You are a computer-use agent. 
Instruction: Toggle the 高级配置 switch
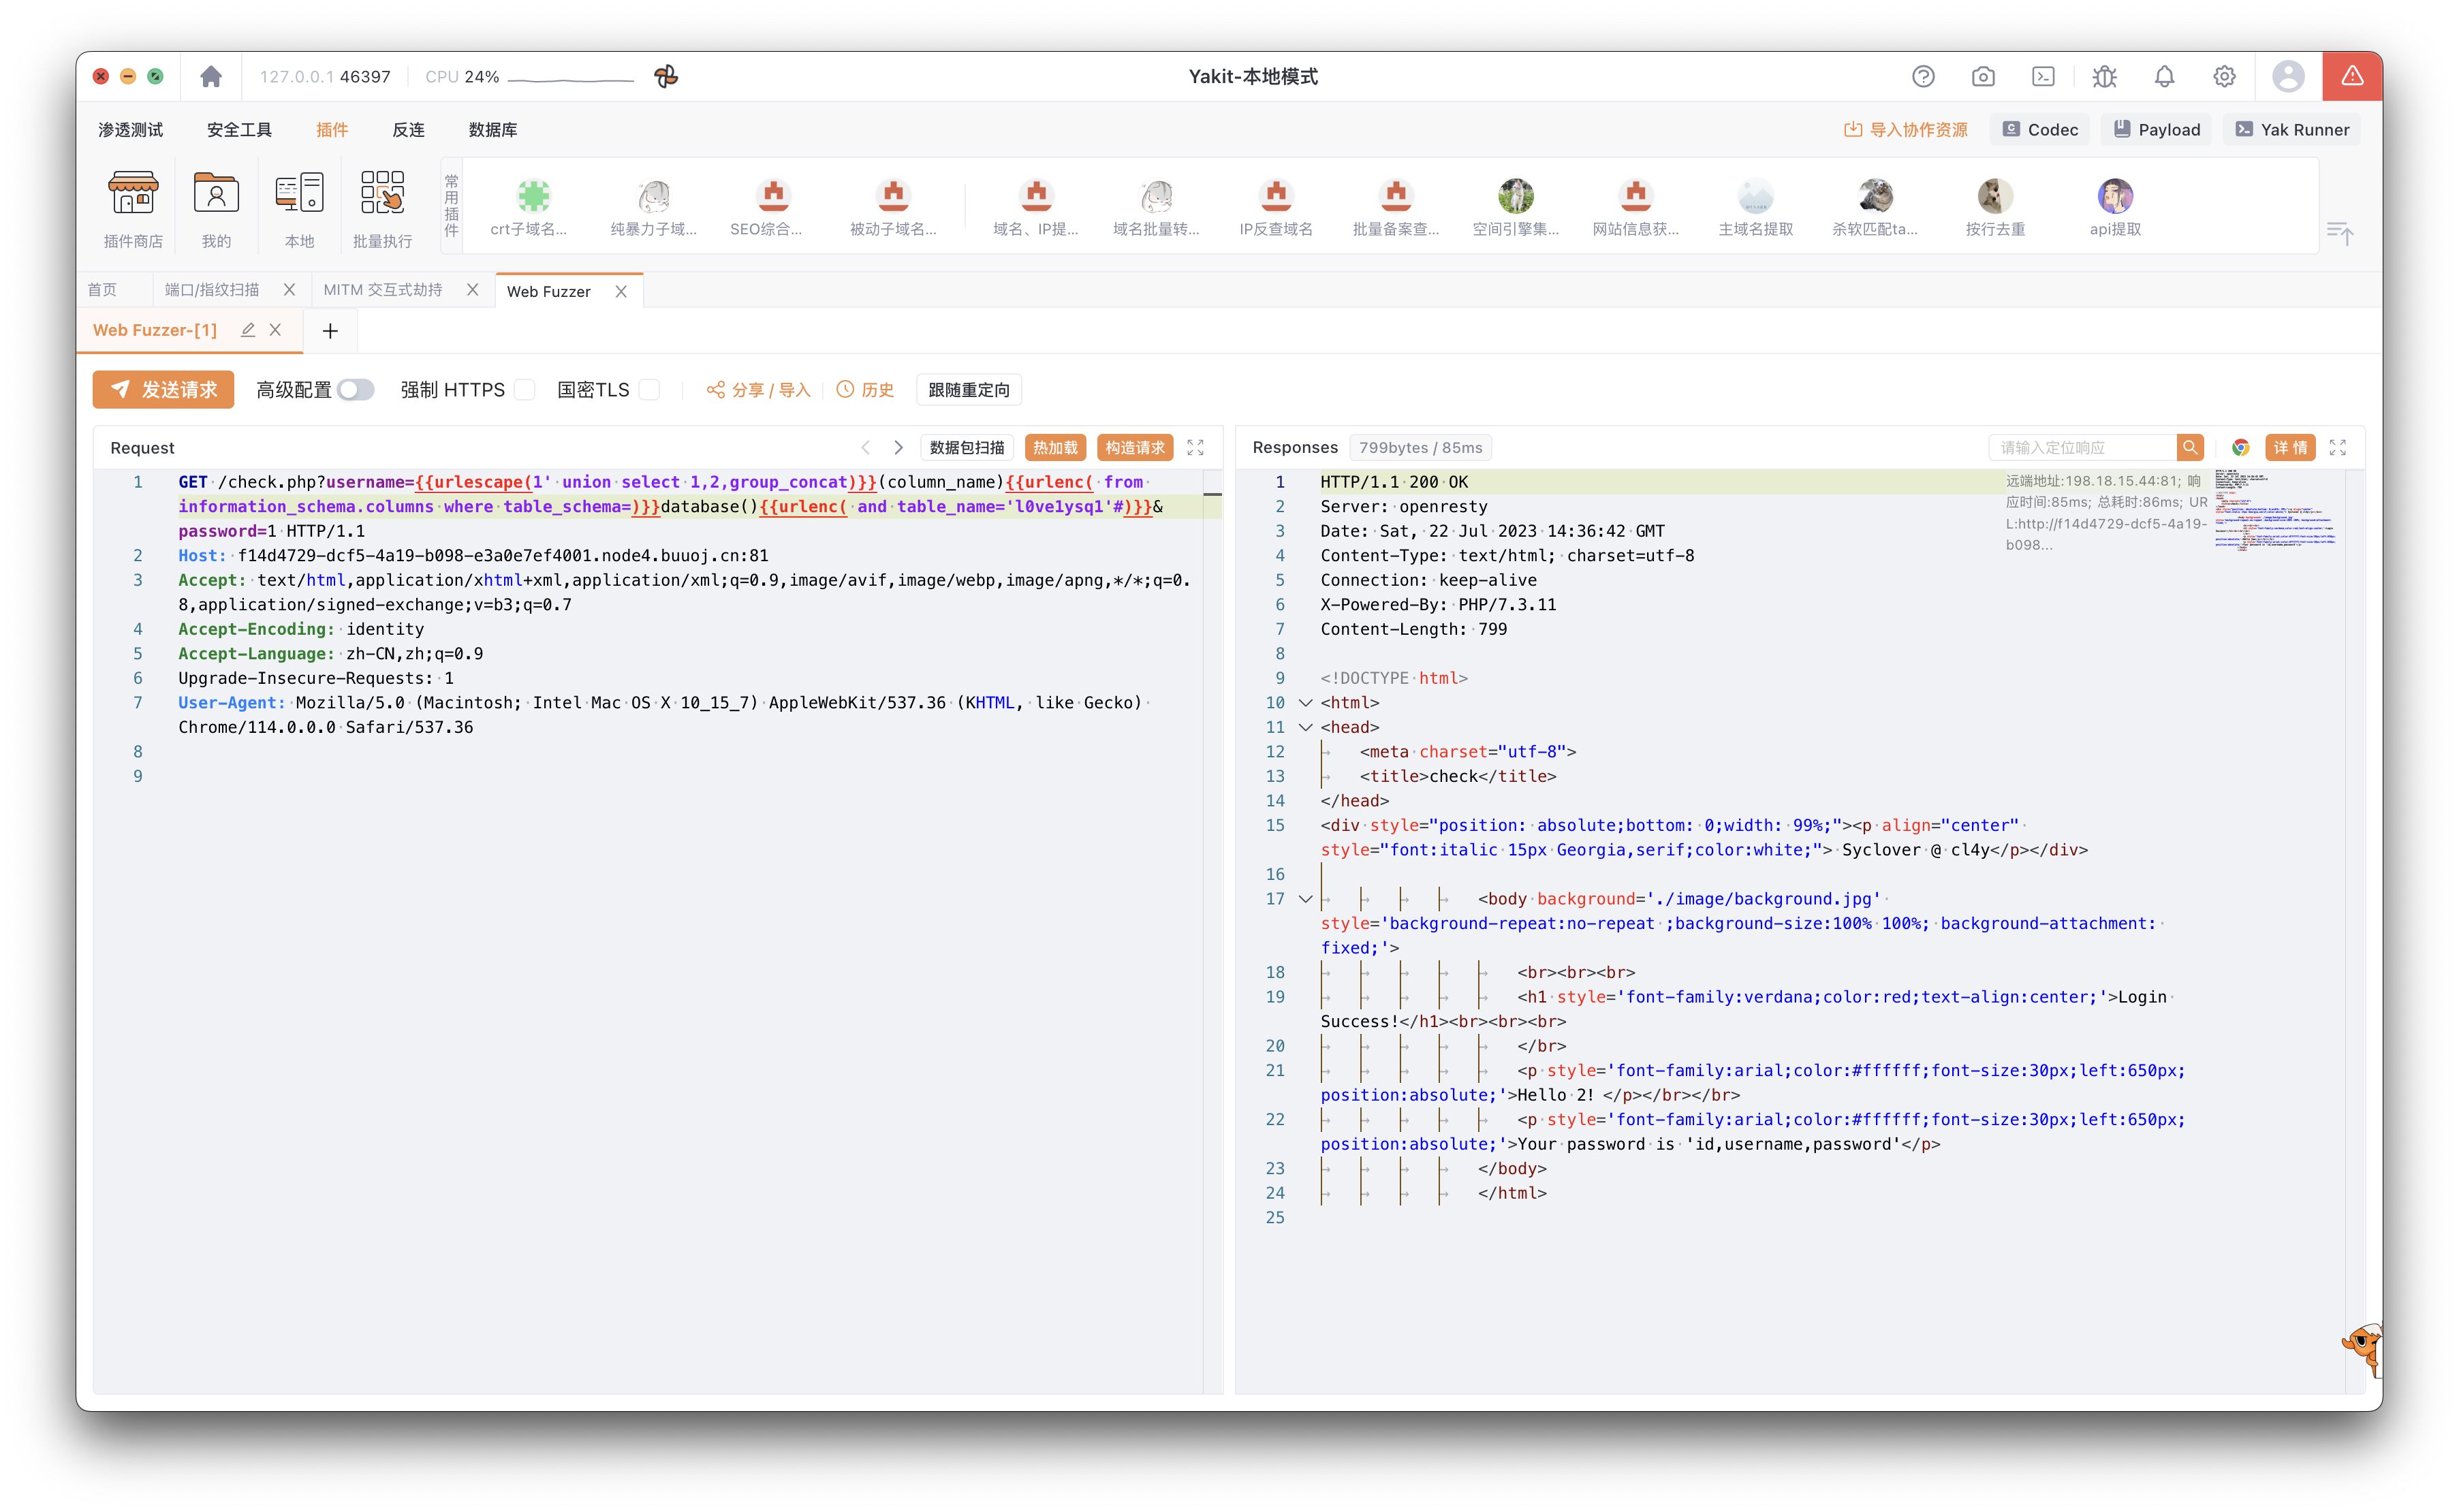coord(355,390)
